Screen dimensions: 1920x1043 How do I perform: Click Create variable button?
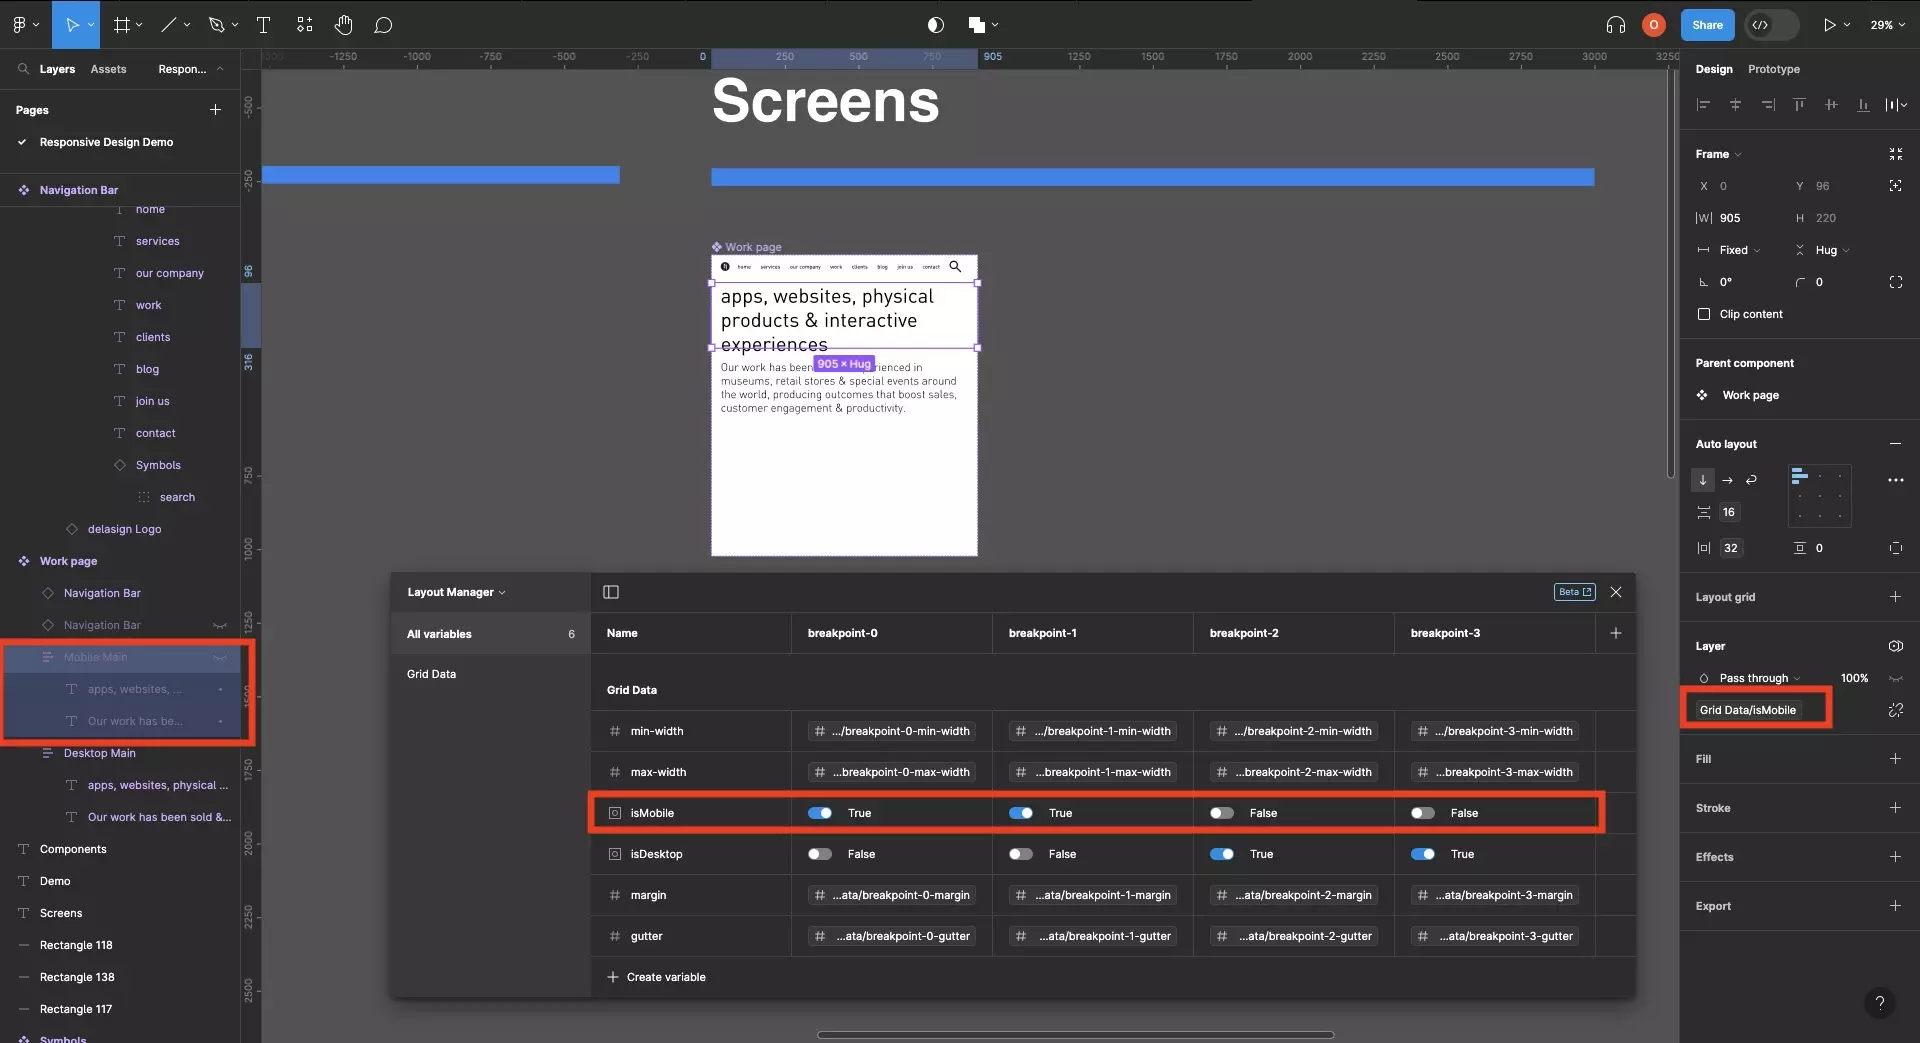(x=656, y=977)
